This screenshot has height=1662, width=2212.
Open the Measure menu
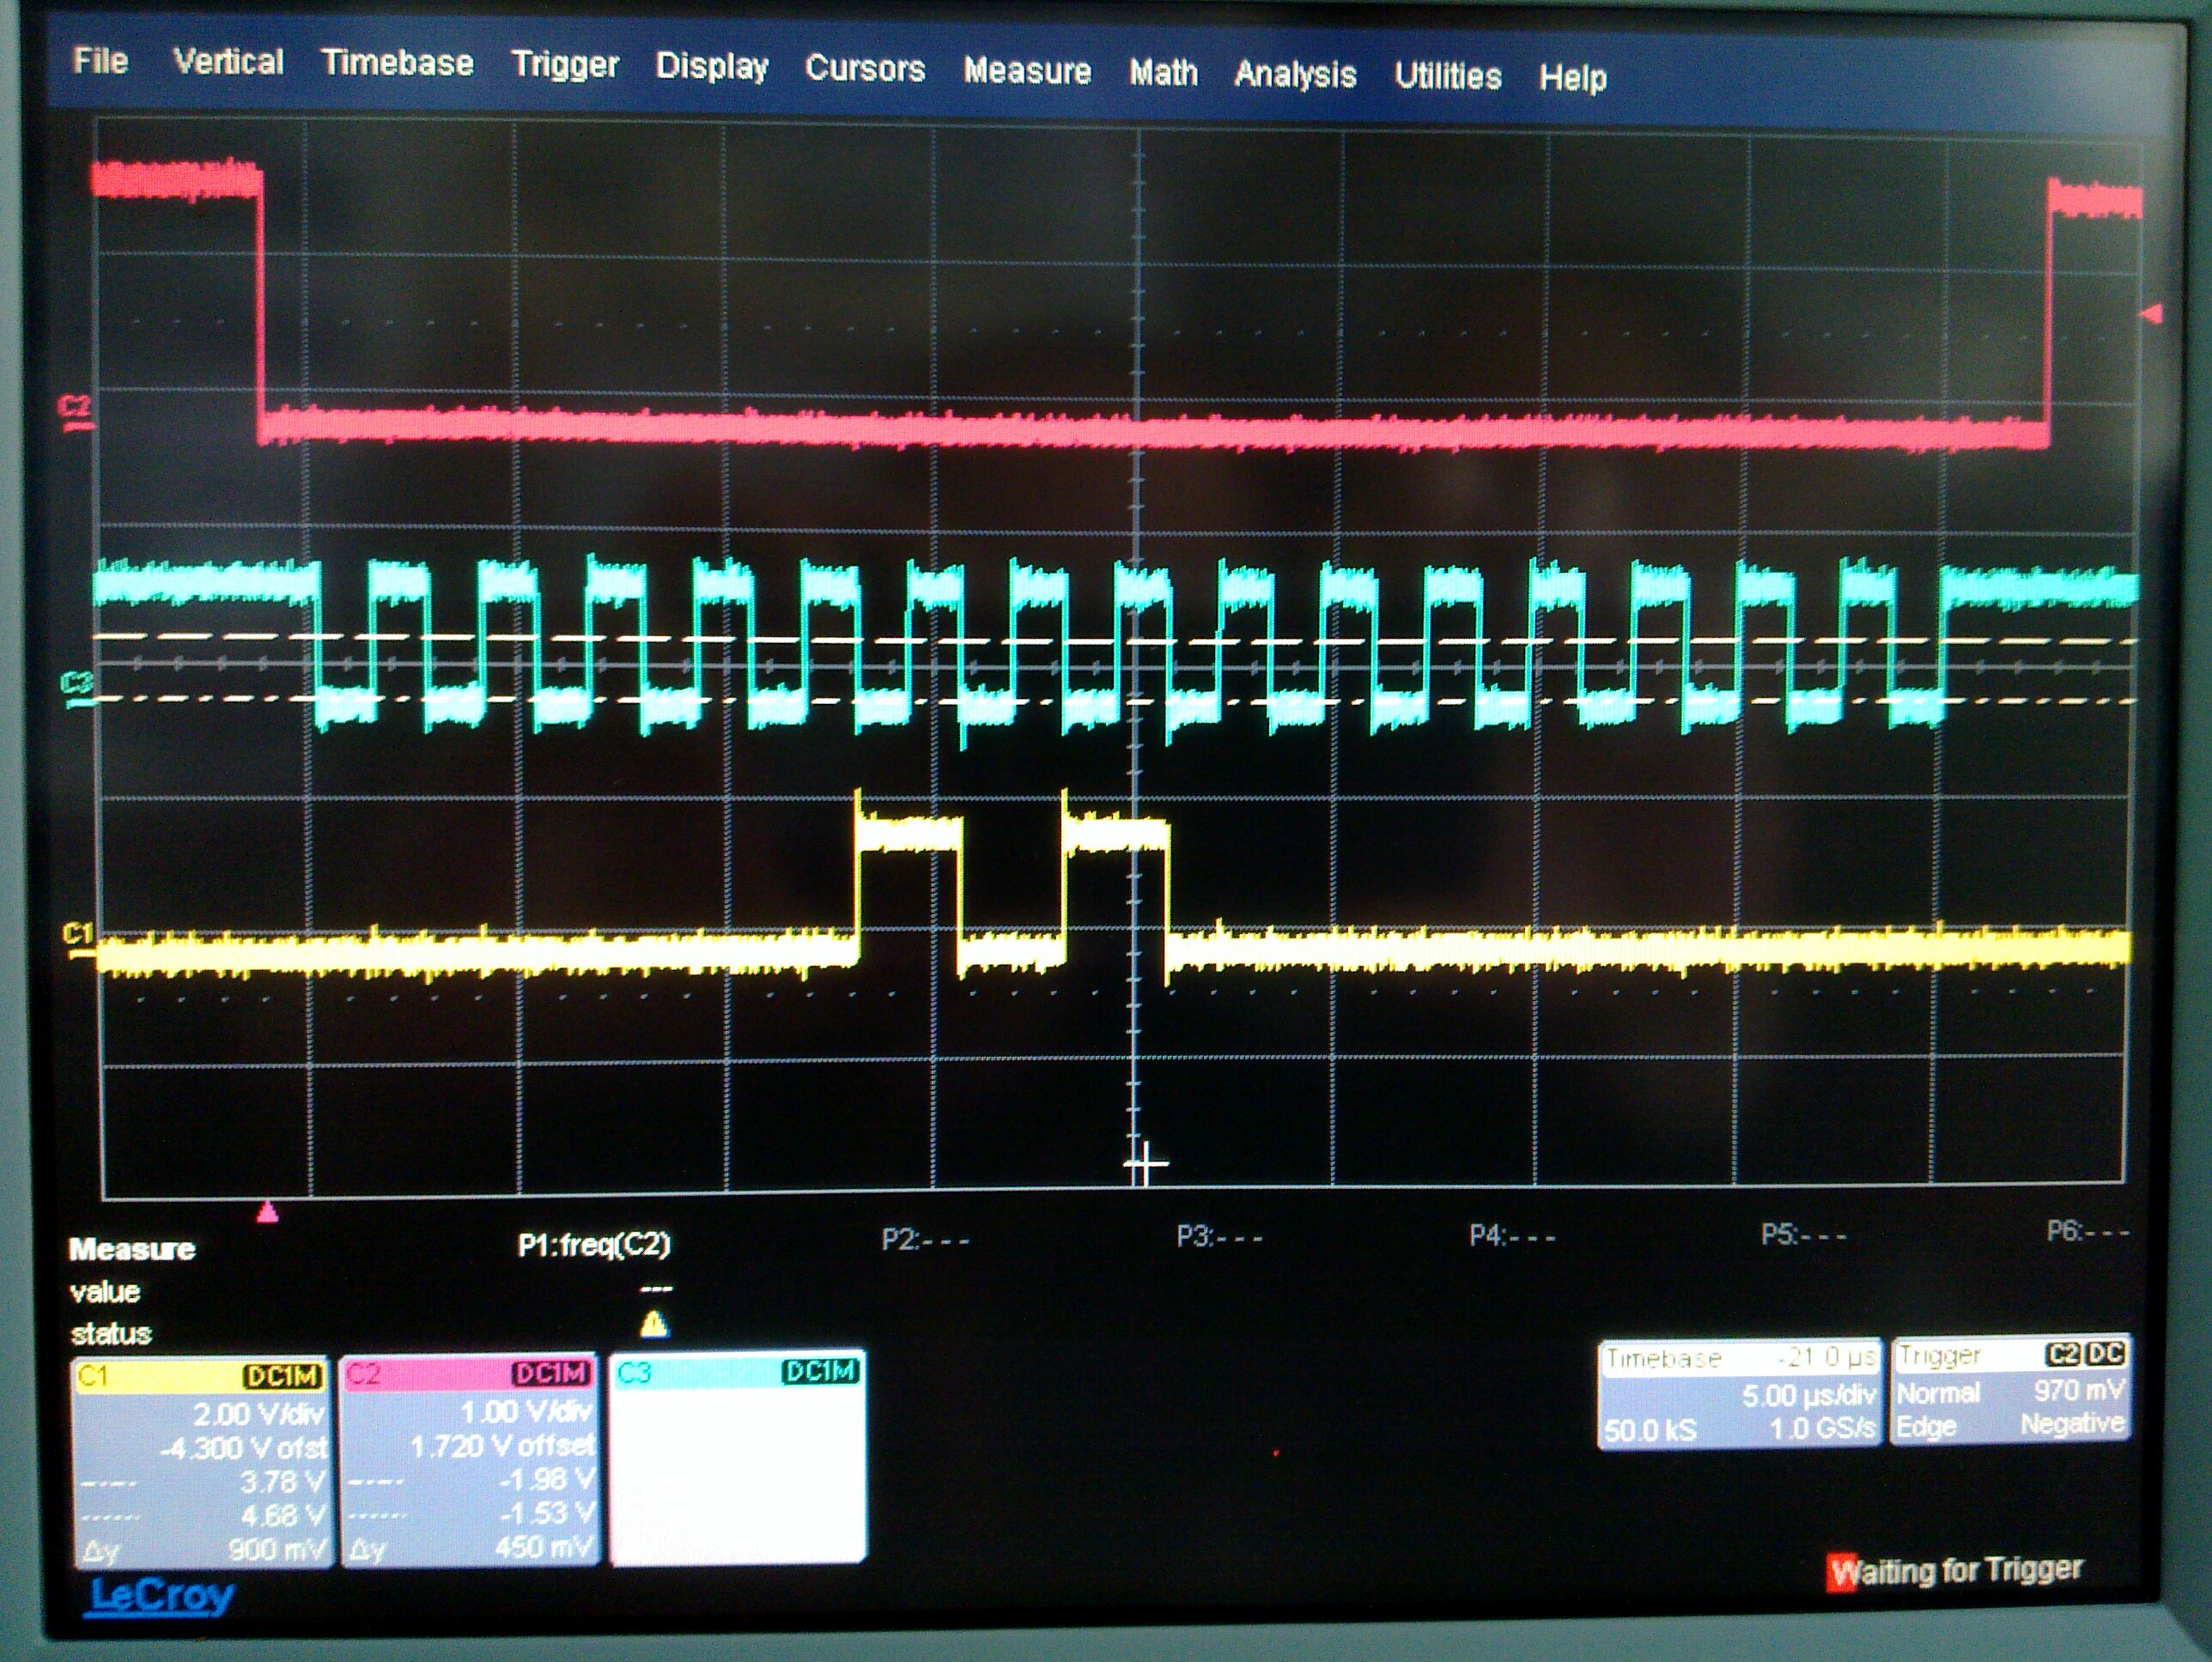pyautogui.click(x=1027, y=71)
